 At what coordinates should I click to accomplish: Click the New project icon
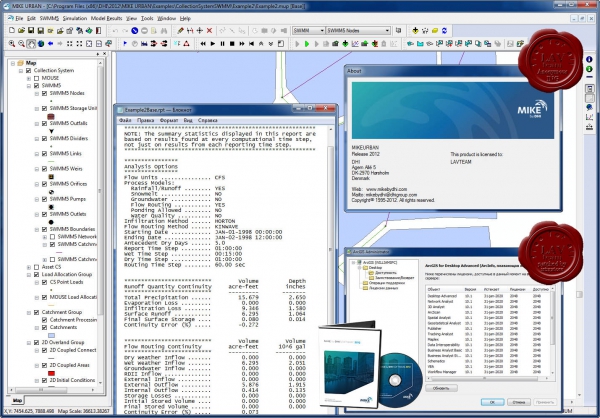[12, 31]
